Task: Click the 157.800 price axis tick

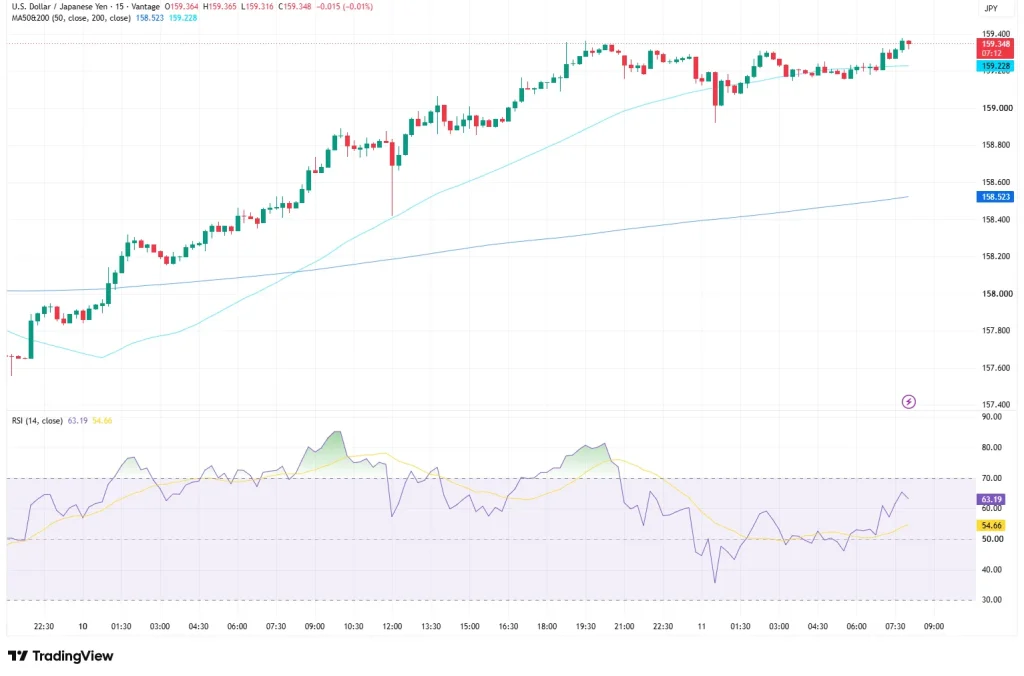Action: click(997, 330)
